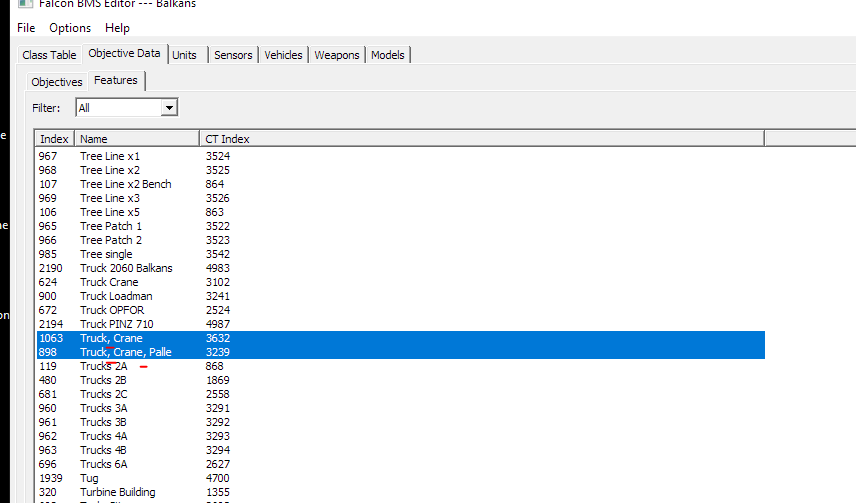The width and height of the screenshot is (856, 503).
Task: Select the Truck OPFOR row
Action: [400, 310]
